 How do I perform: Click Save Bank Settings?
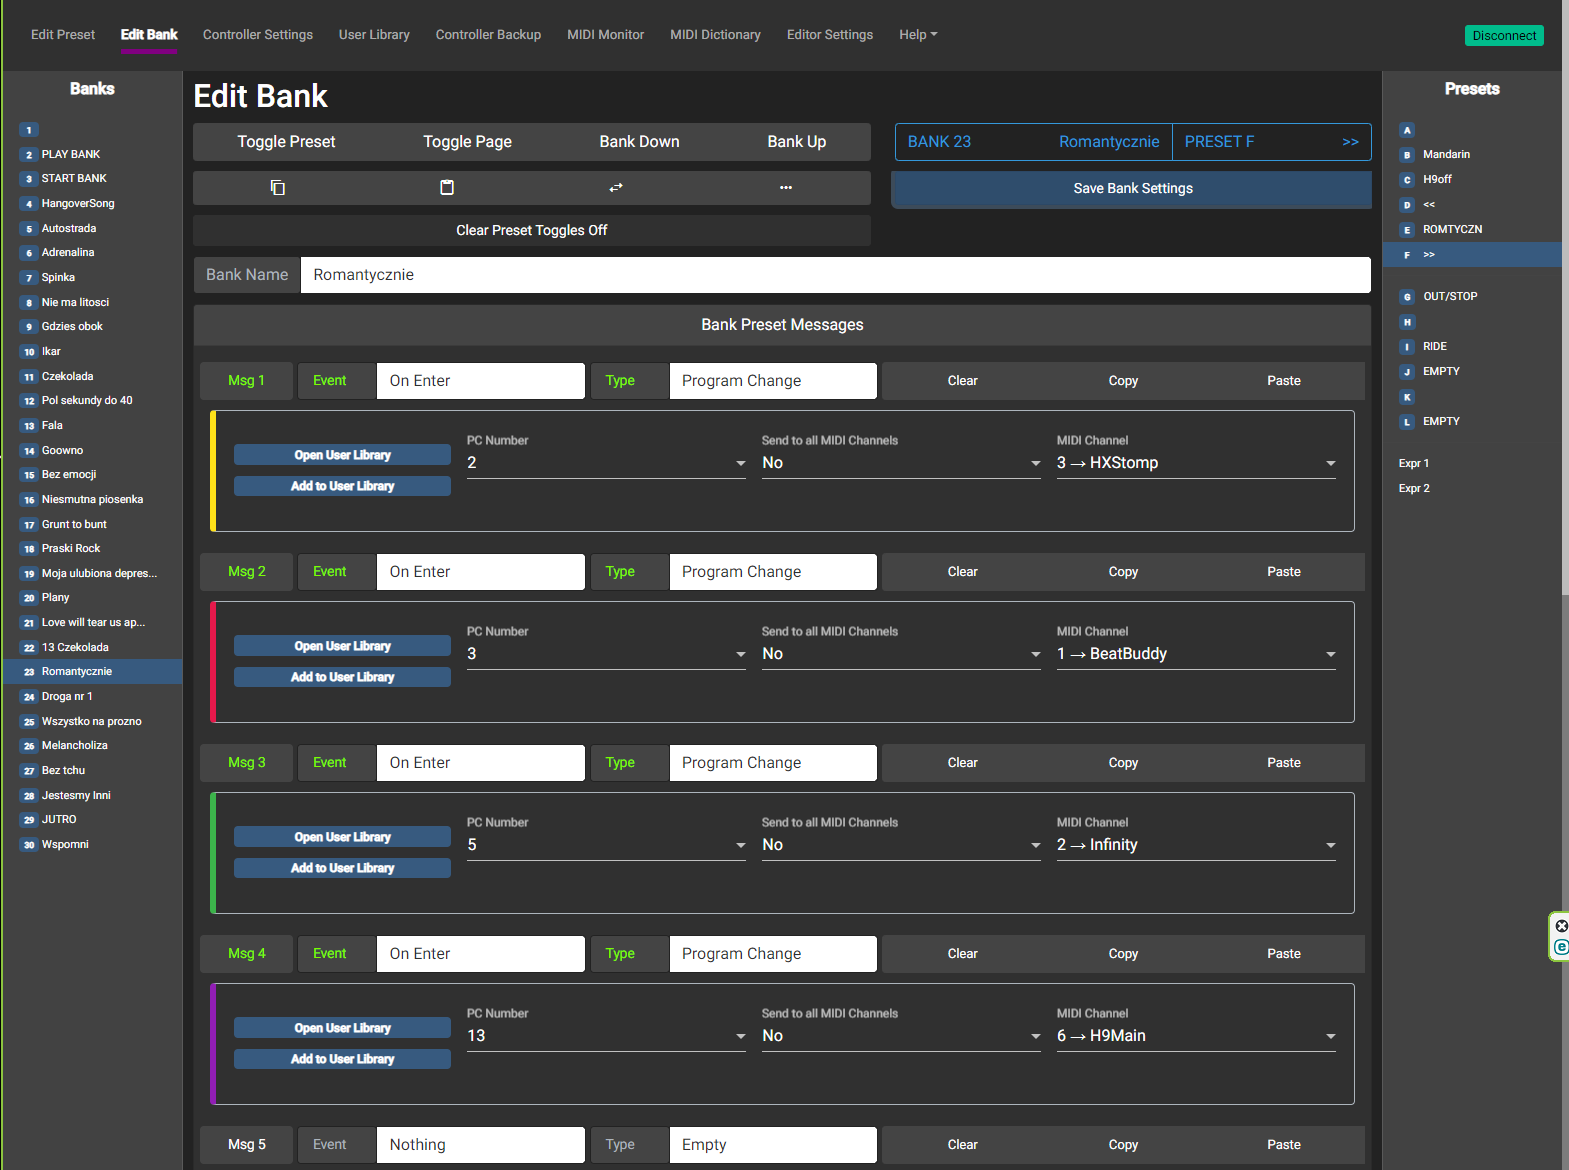pos(1132,189)
